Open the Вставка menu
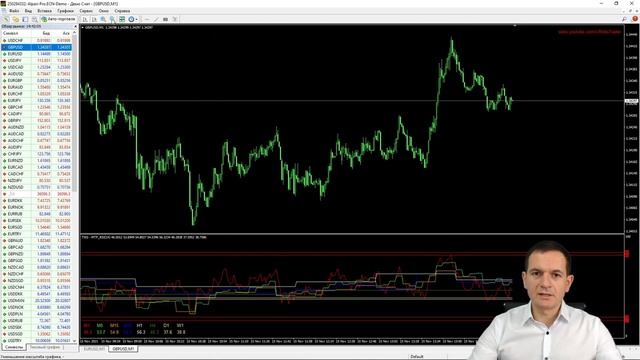 coord(44,11)
